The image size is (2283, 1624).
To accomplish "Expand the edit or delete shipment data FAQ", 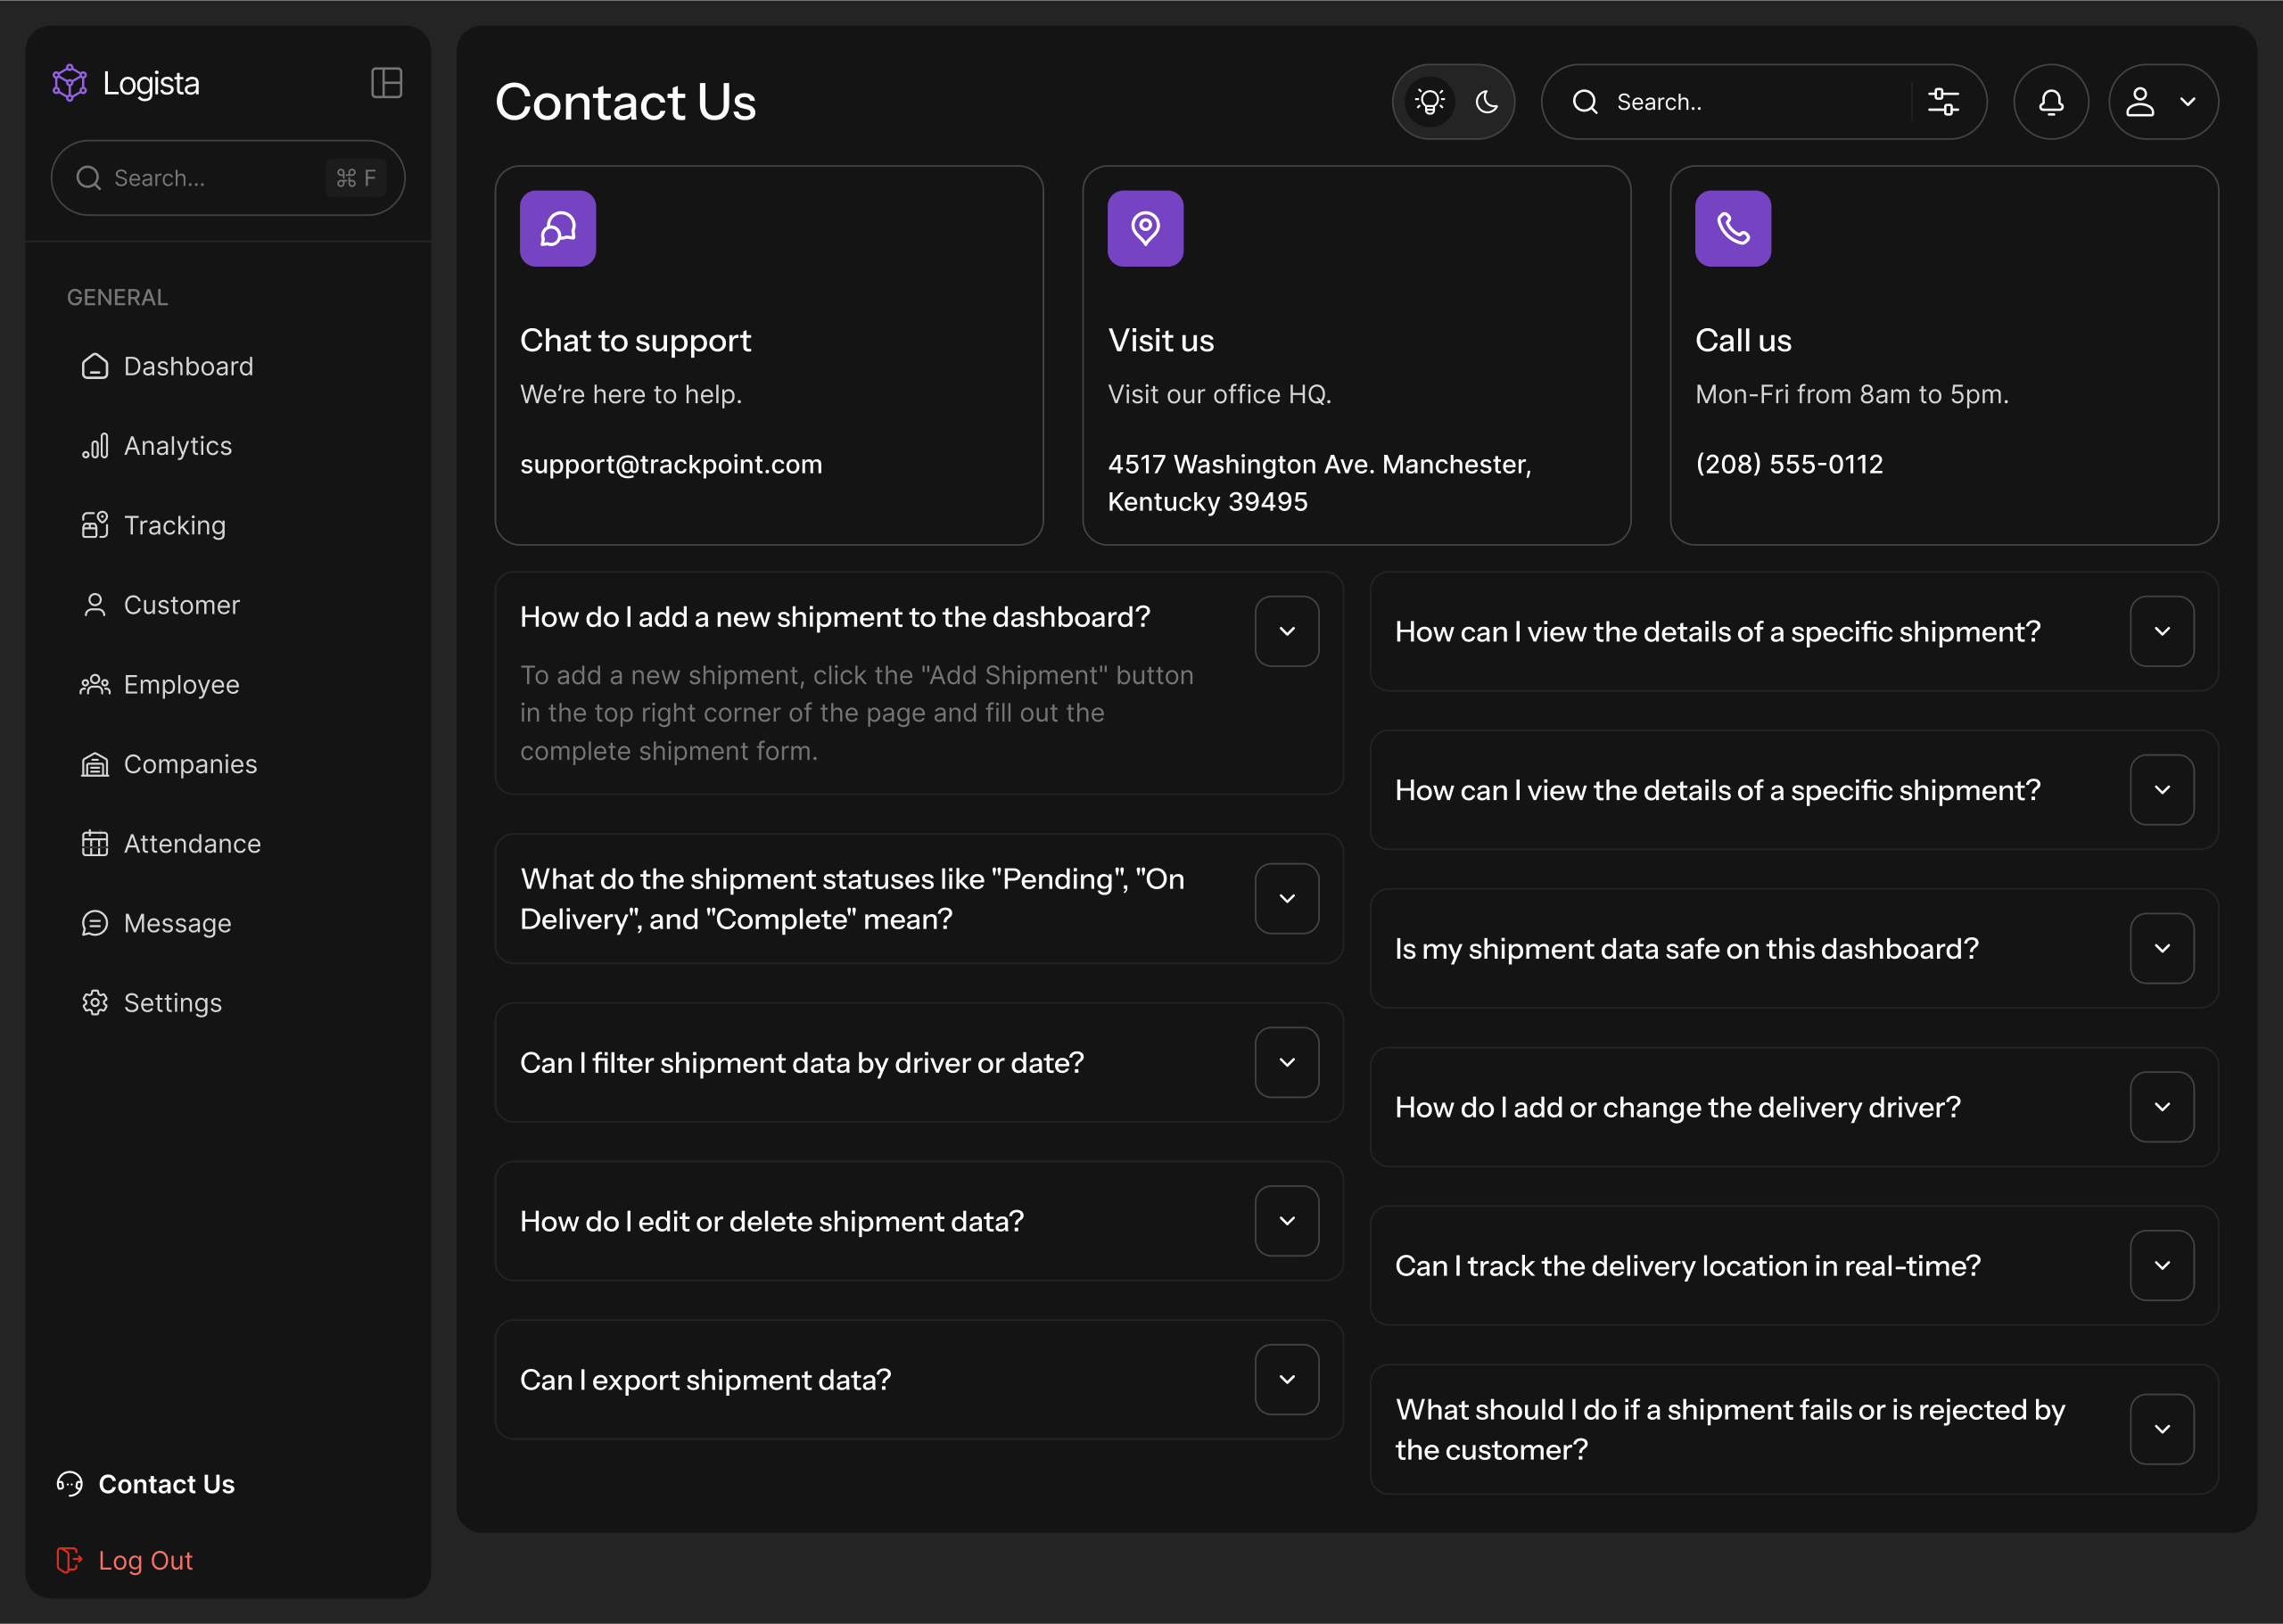I will click(1287, 1221).
